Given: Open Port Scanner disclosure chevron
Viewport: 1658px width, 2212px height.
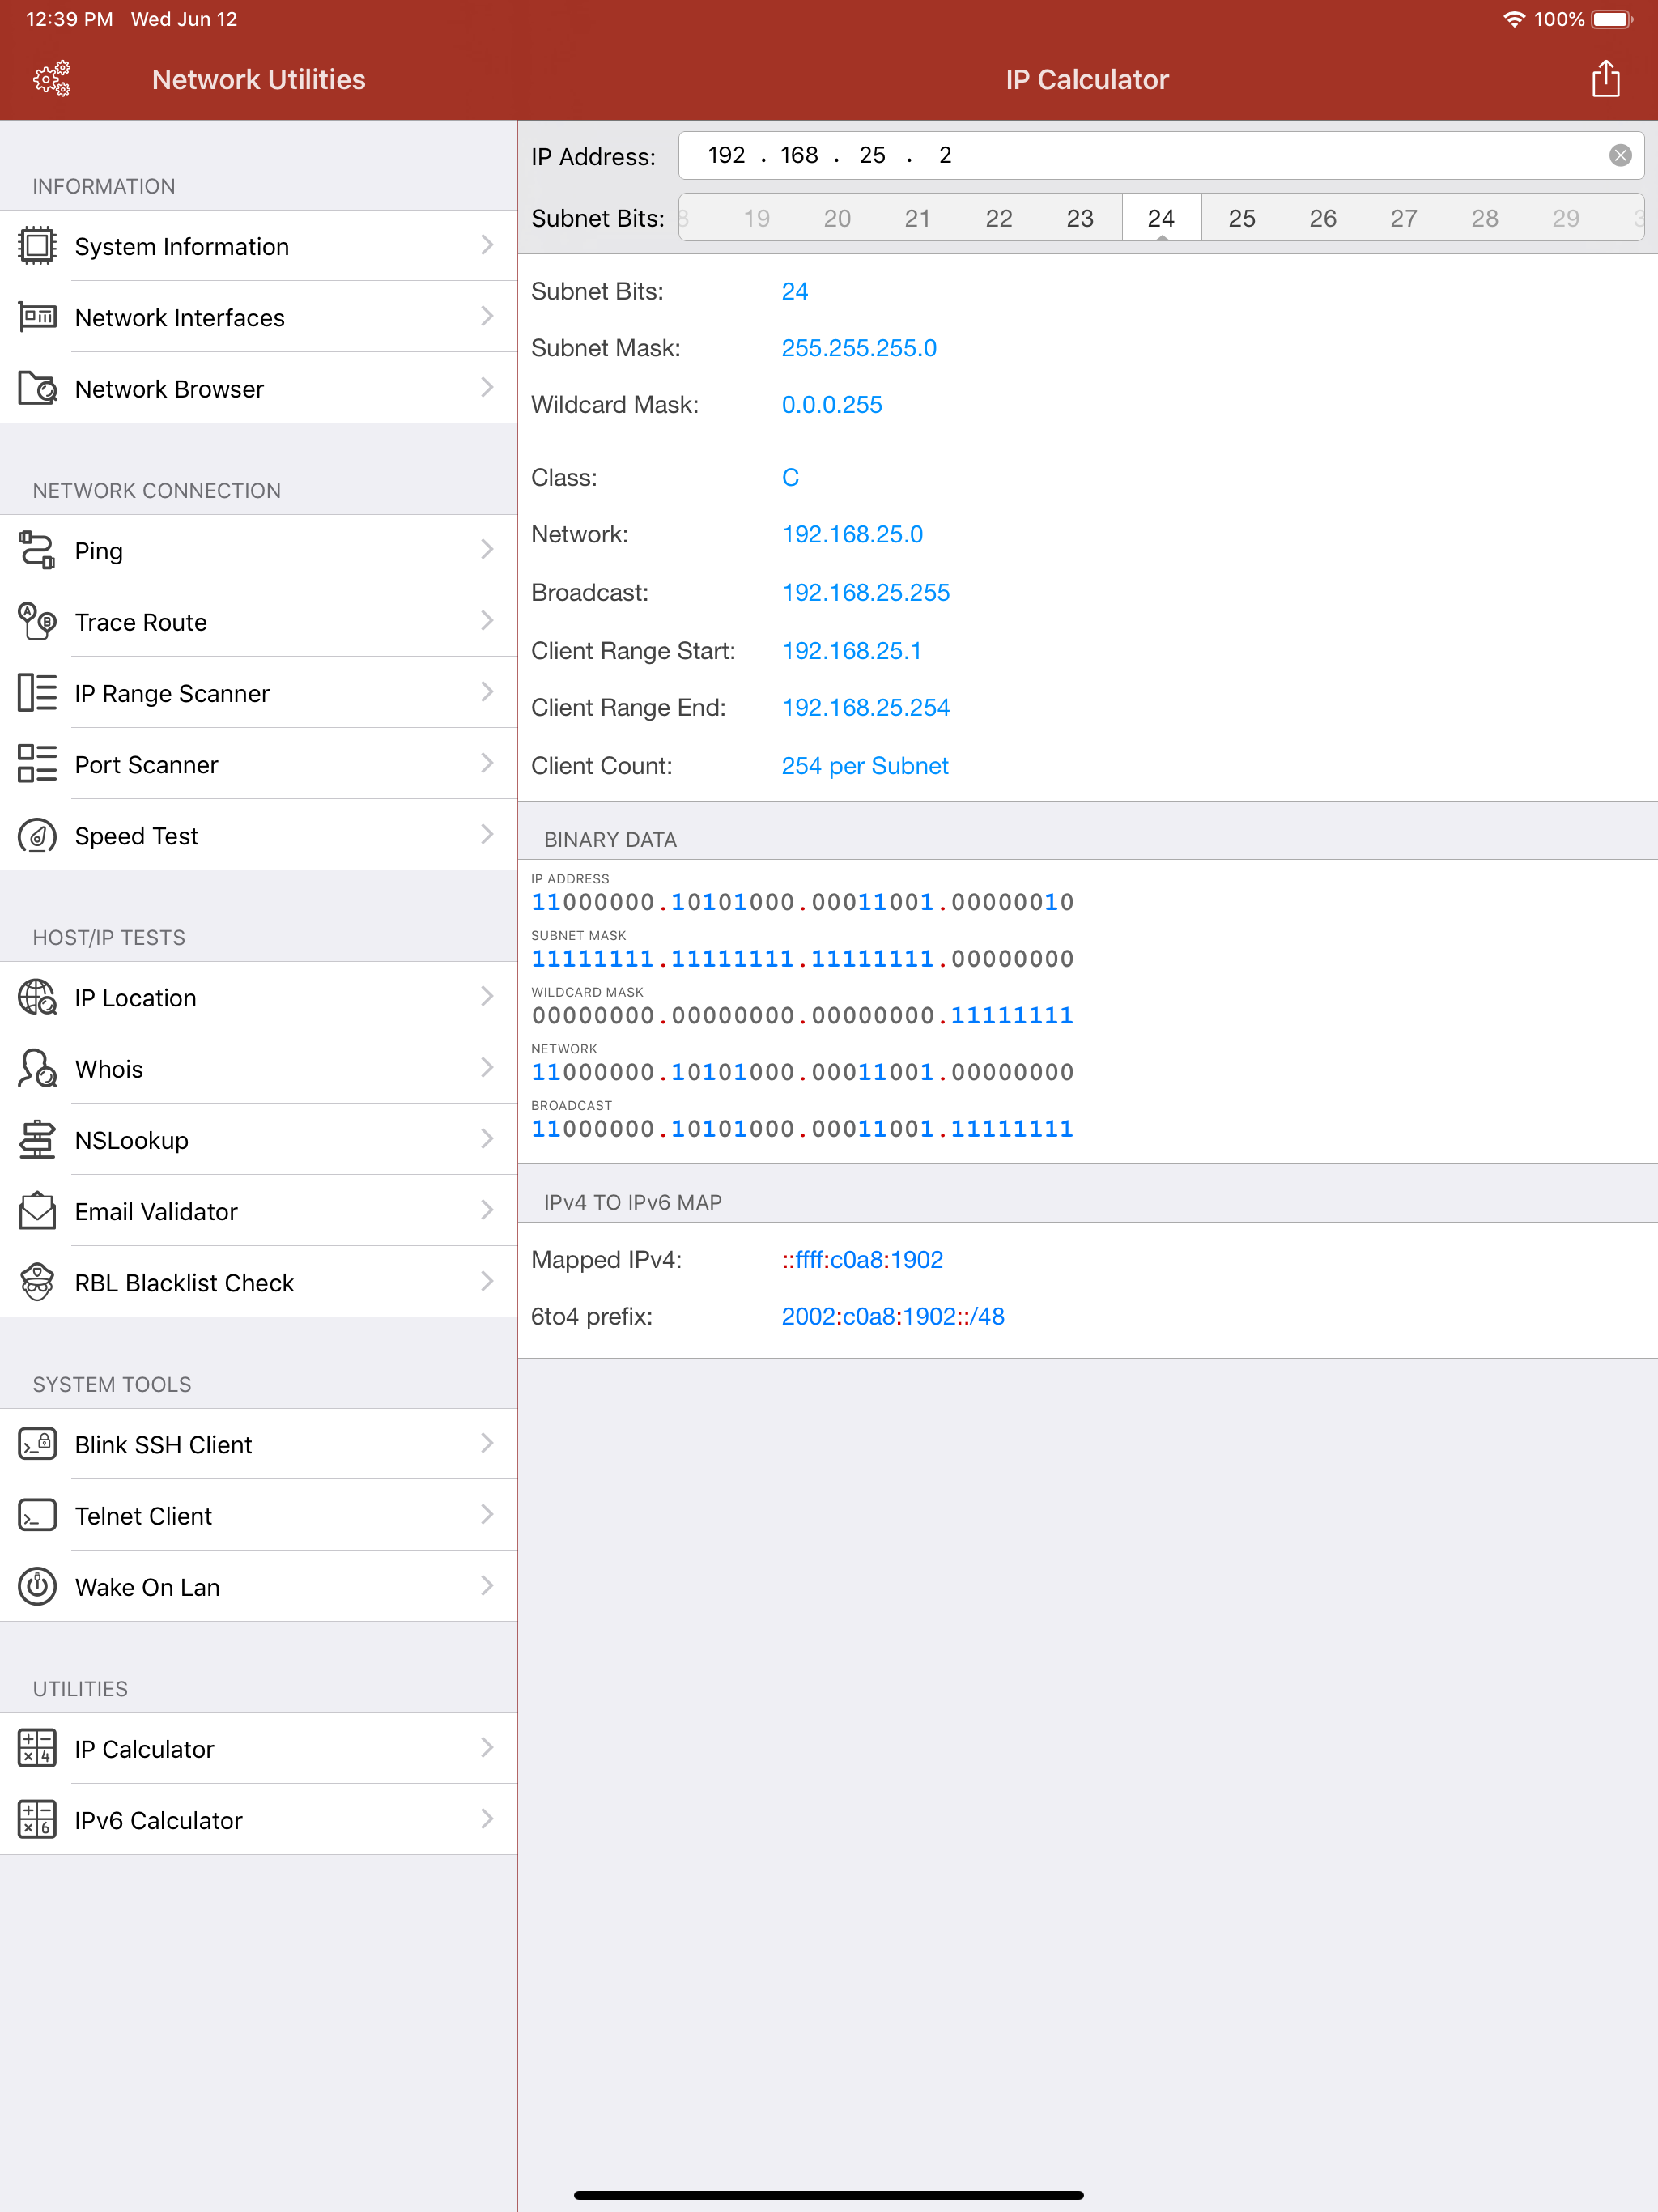Looking at the screenshot, I should point(487,763).
